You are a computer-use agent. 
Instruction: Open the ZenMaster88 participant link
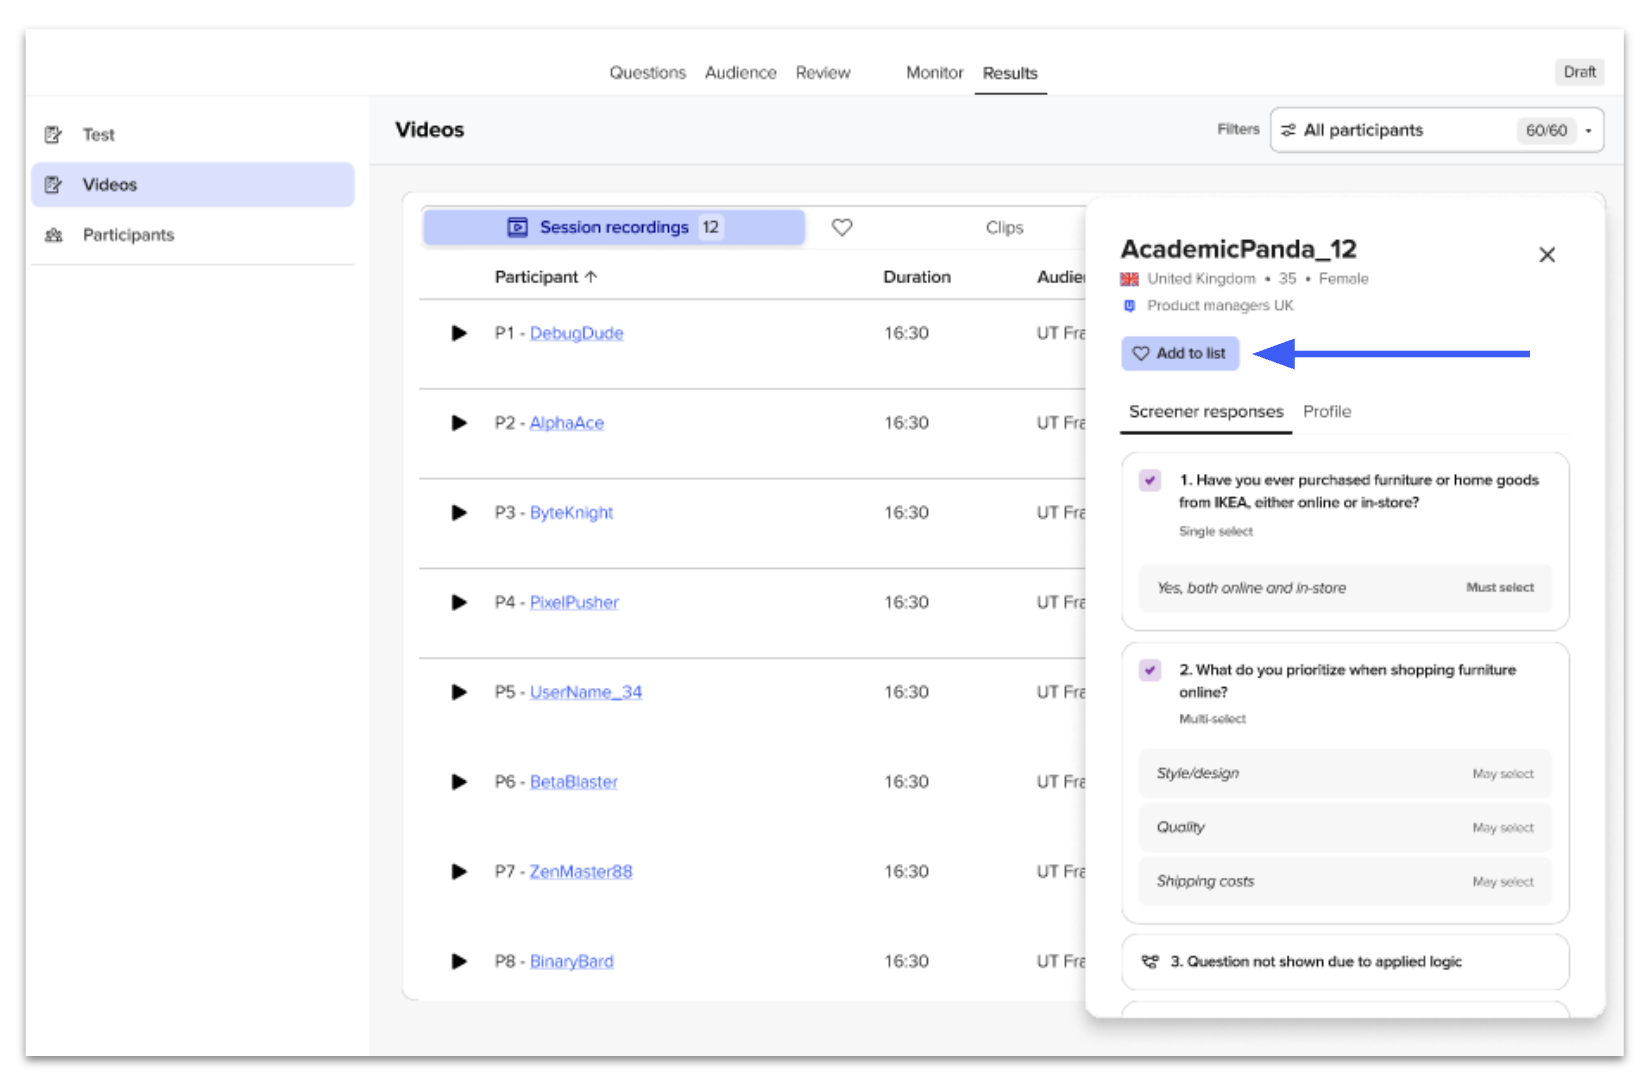tap(581, 872)
